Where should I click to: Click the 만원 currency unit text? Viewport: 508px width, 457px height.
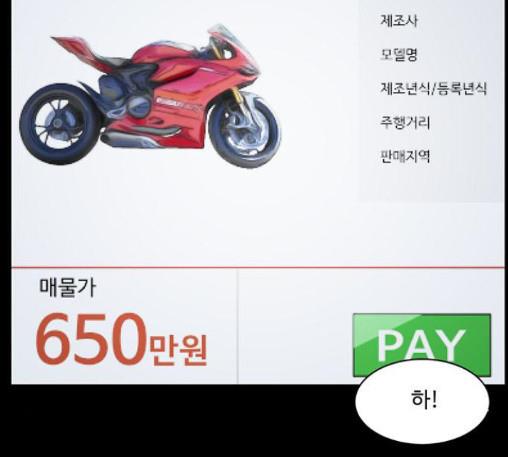178,350
